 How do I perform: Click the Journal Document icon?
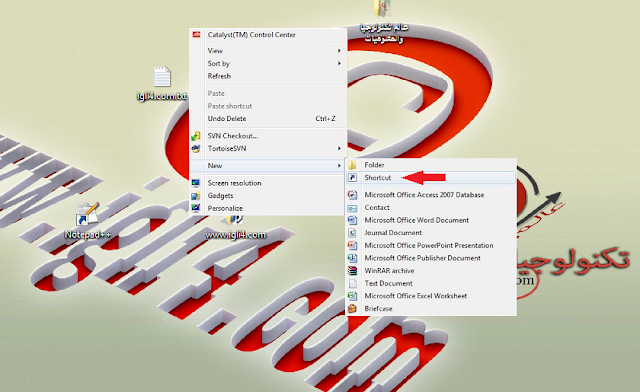[352, 233]
